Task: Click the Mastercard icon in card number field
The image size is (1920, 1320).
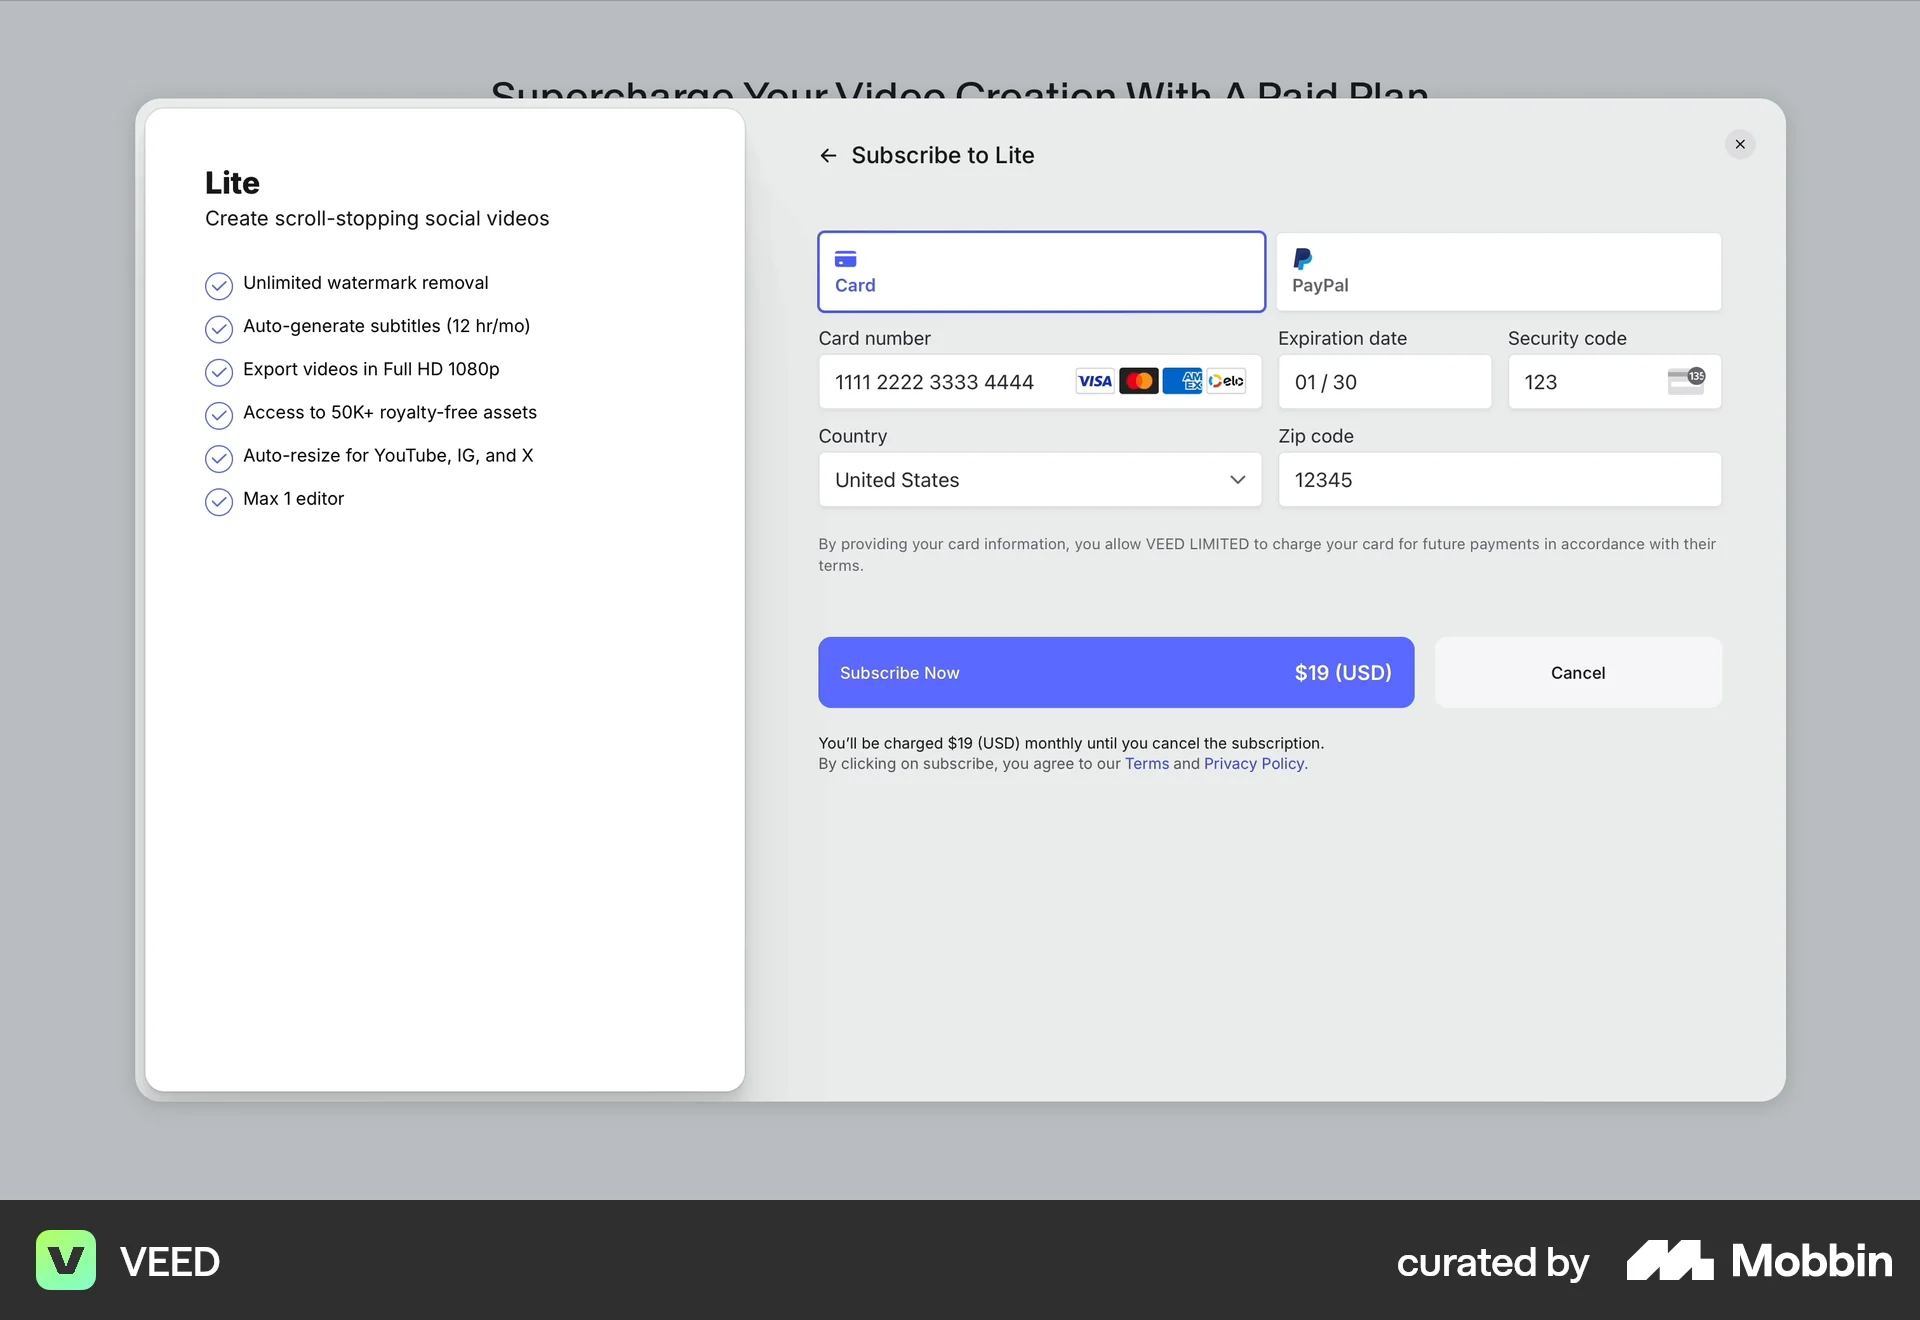Action: click(x=1139, y=381)
